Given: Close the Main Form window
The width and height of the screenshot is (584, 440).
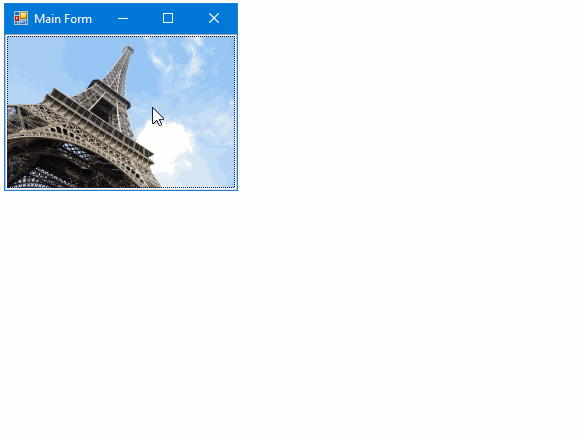Looking at the screenshot, I should [214, 18].
